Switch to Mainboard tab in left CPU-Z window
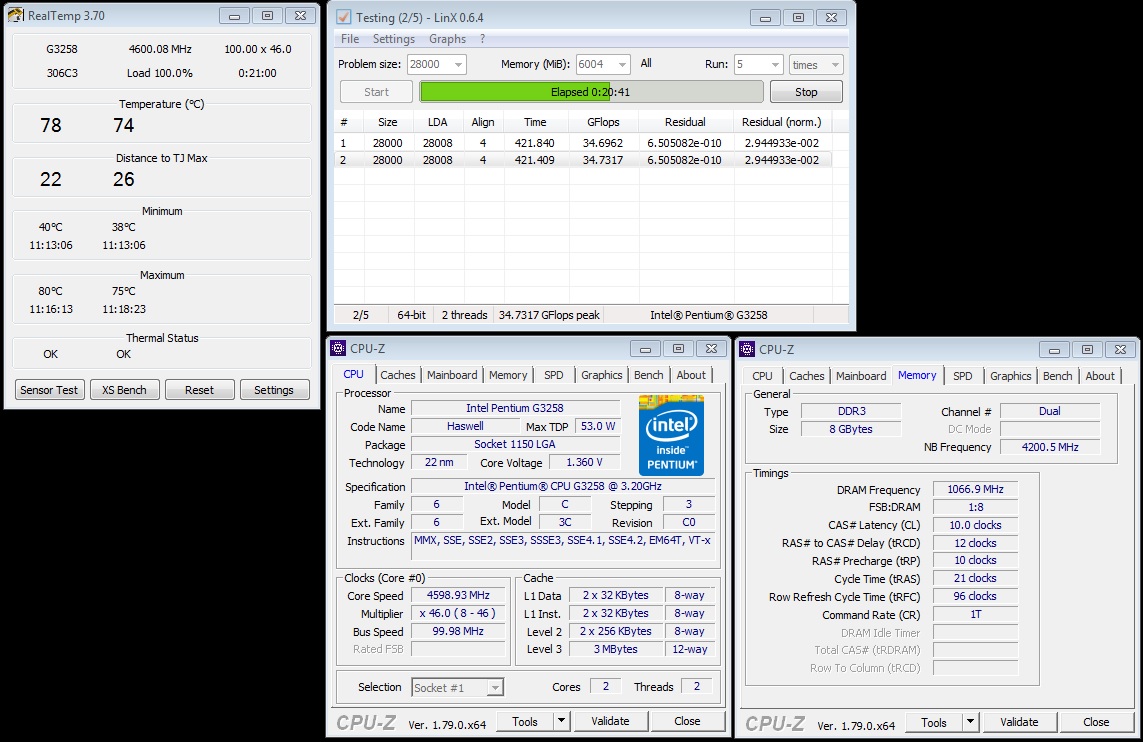Image resolution: width=1143 pixels, height=742 pixels. coord(452,375)
